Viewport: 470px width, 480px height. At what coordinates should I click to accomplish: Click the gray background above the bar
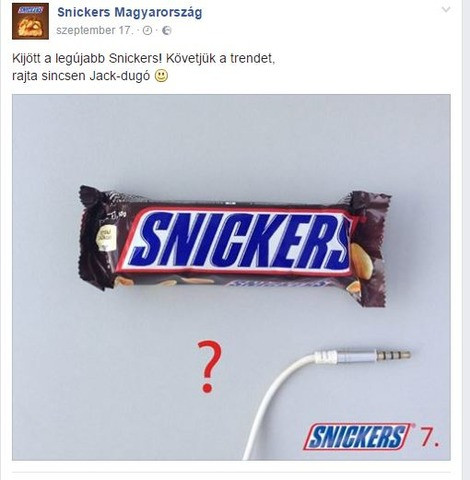(x=231, y=140)
